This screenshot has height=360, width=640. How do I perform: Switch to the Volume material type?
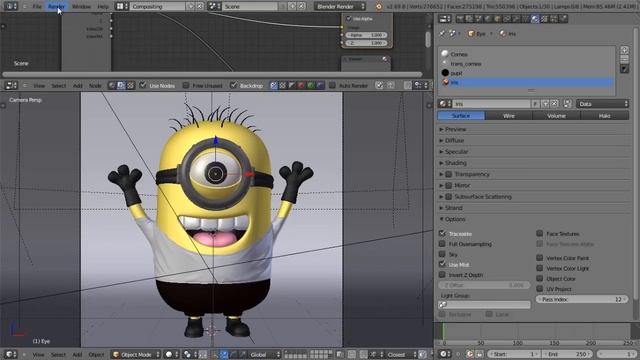point(556,116)
